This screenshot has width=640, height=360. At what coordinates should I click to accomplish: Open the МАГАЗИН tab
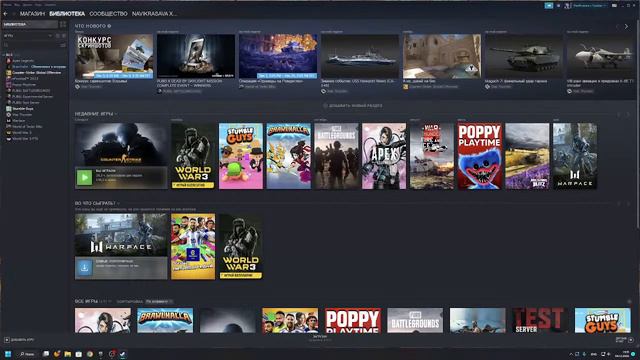(x=32, y=14)
